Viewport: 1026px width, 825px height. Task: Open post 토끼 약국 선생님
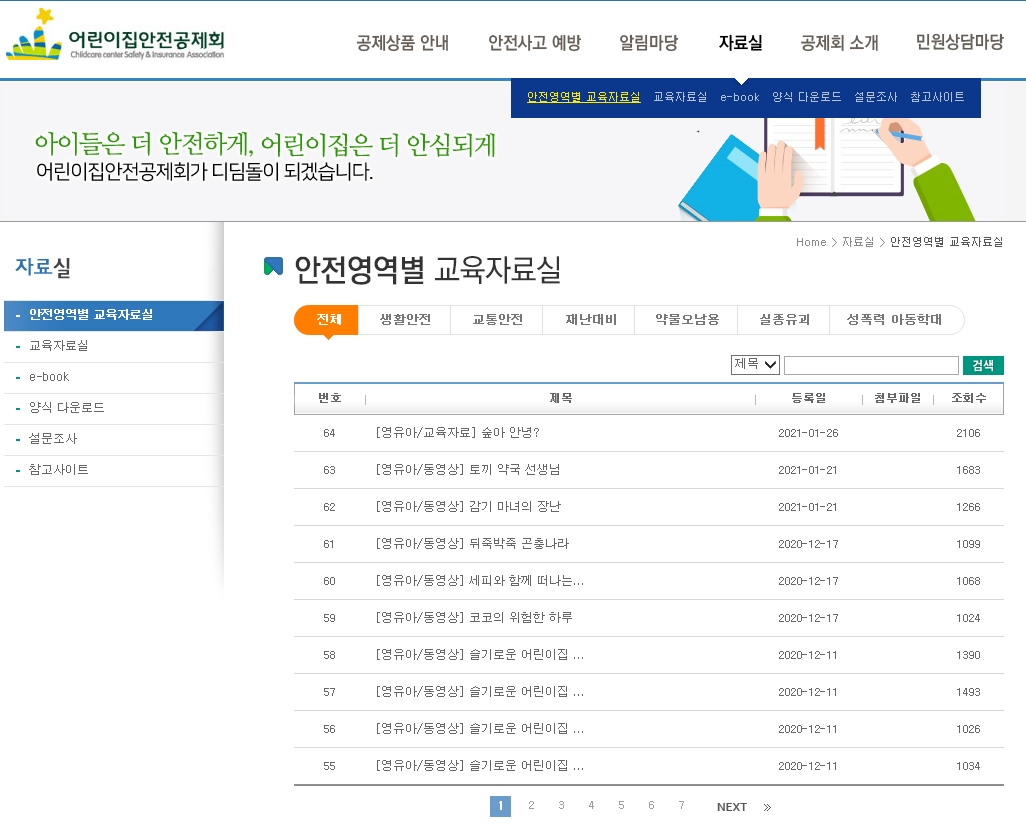click(467, 470)
